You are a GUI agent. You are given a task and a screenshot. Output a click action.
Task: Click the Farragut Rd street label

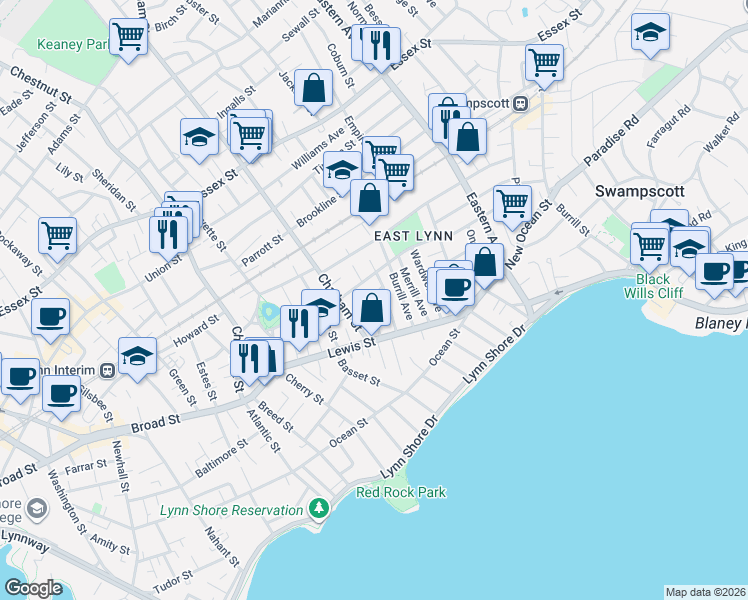(x=669, y=126)
